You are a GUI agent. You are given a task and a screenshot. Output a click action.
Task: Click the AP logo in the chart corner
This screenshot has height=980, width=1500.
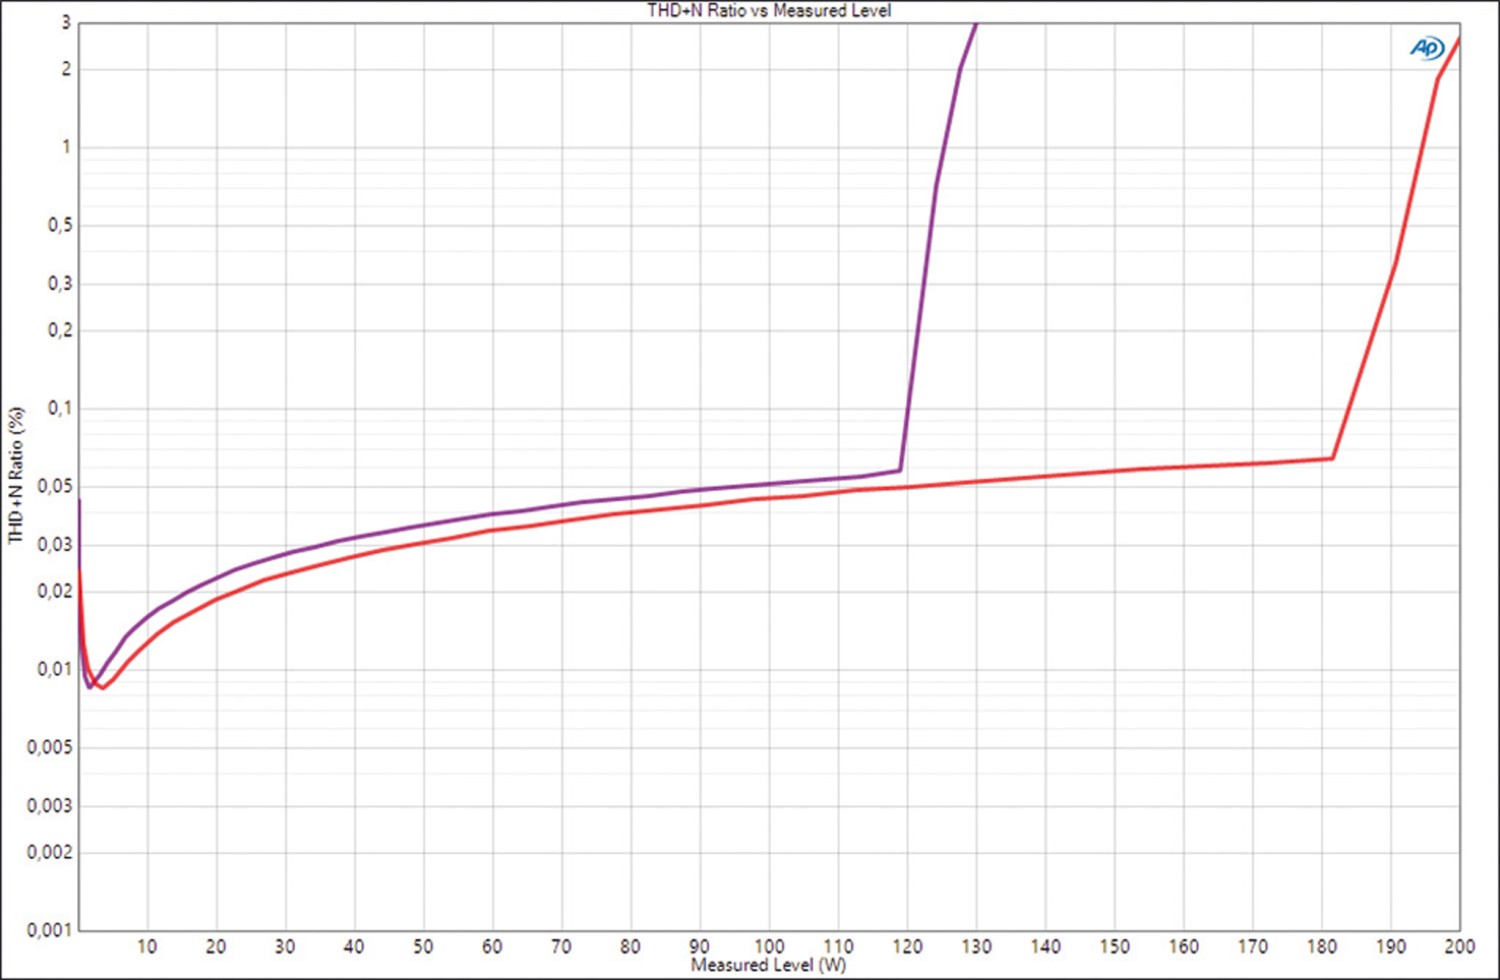pyautogui.click(x=1427, y=48)
